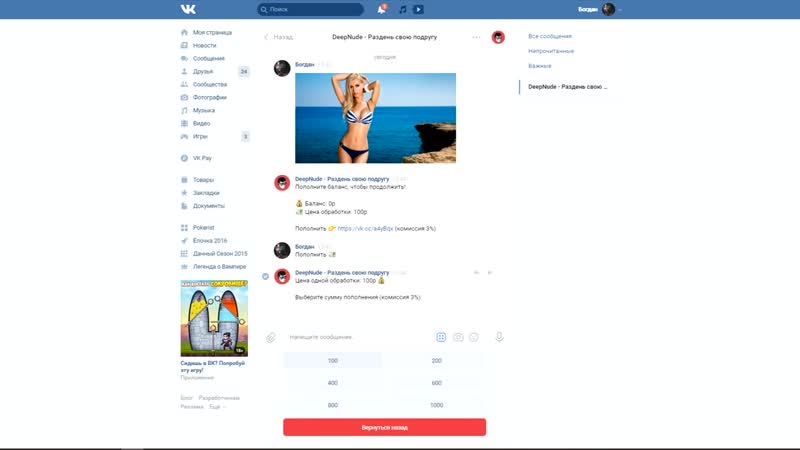800x450 pixels.
Task: Launch the Pokerist app
Action: [204, 228]
